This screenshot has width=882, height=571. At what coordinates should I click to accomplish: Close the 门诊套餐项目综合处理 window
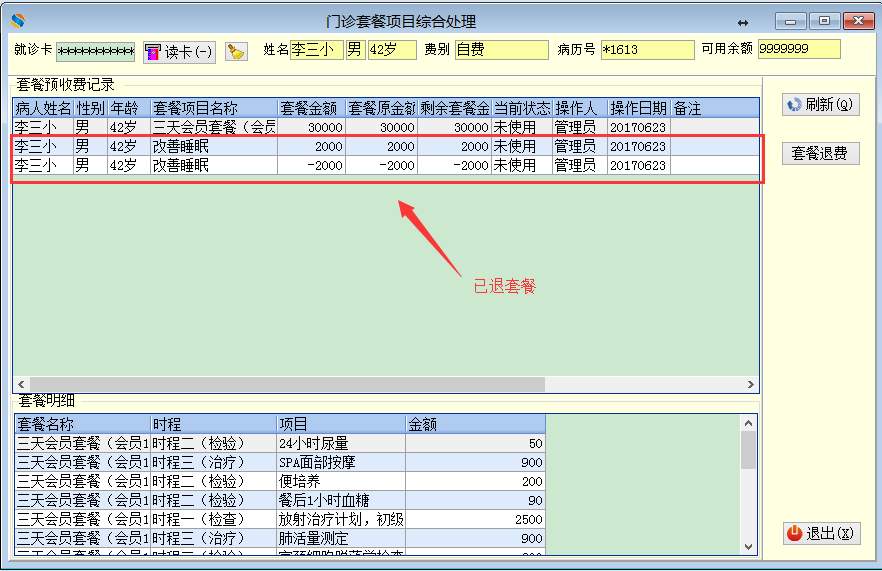click(x=858, y=21)
